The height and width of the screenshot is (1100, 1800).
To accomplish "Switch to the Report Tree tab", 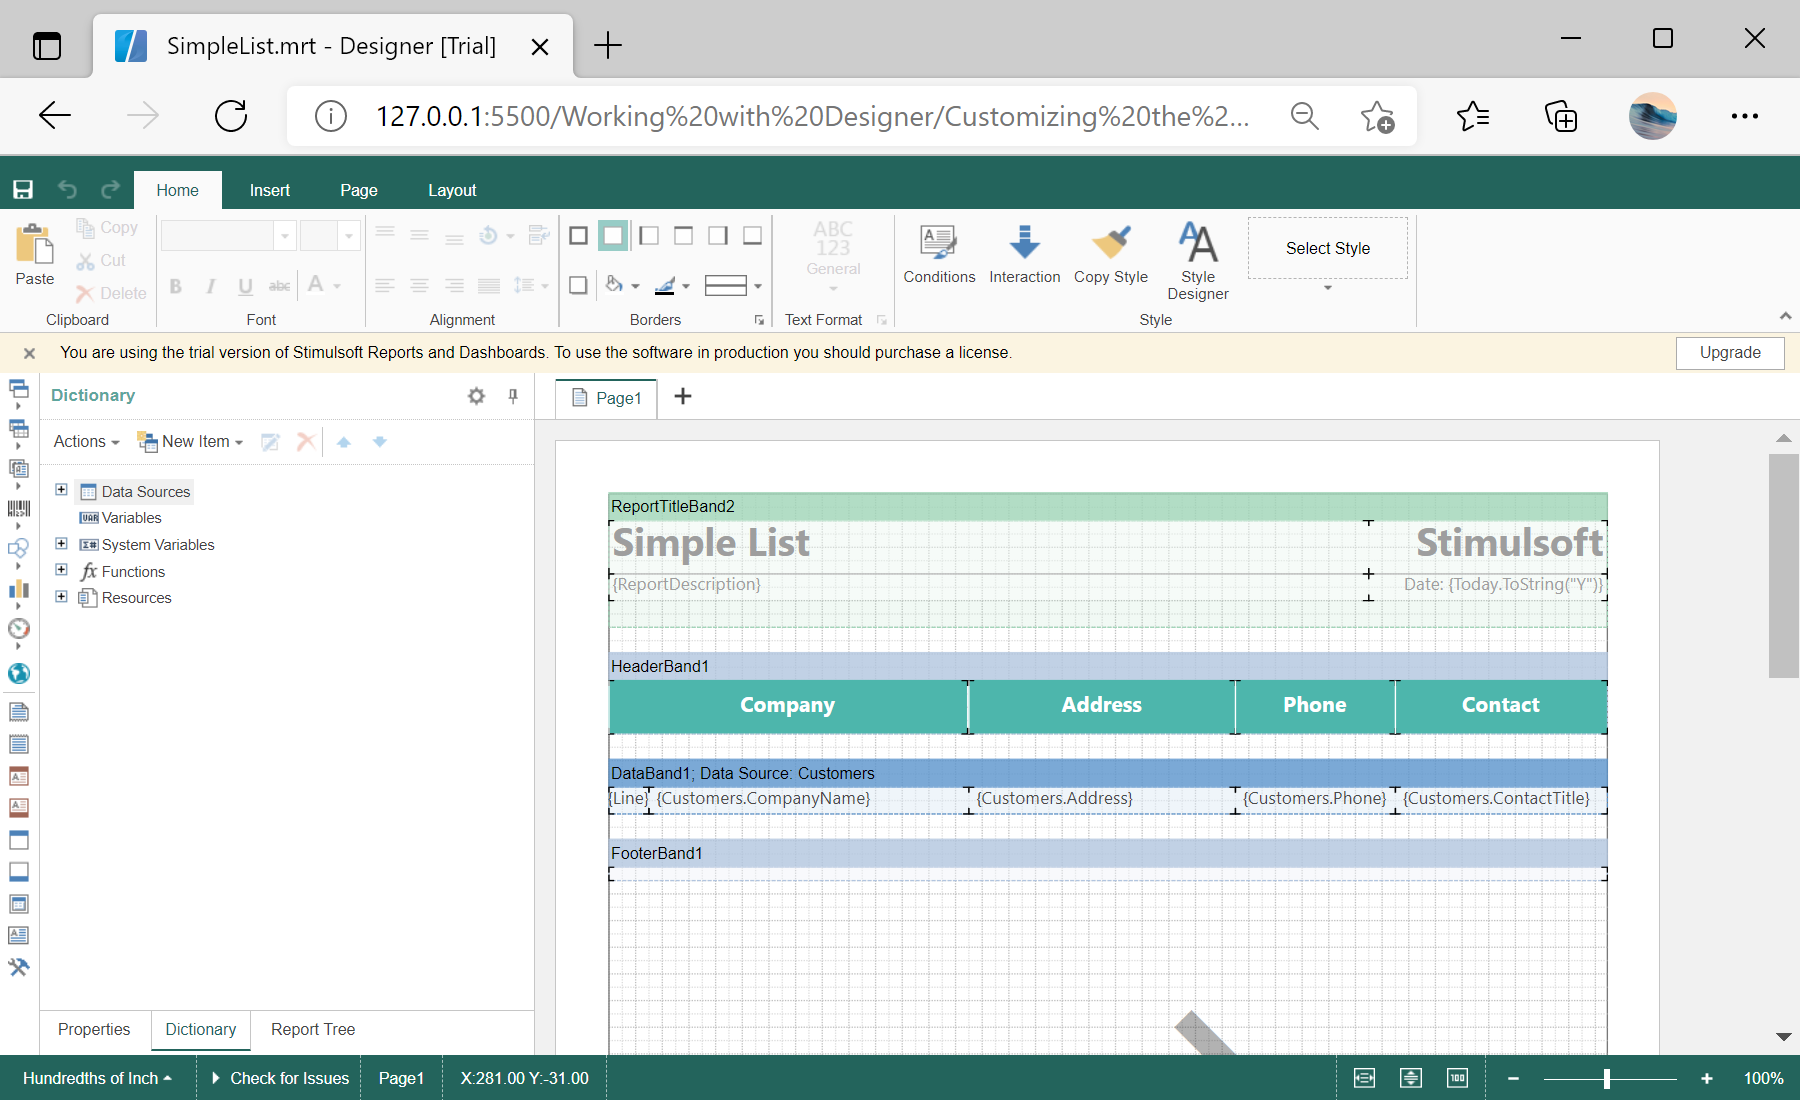I will 313,1030.
